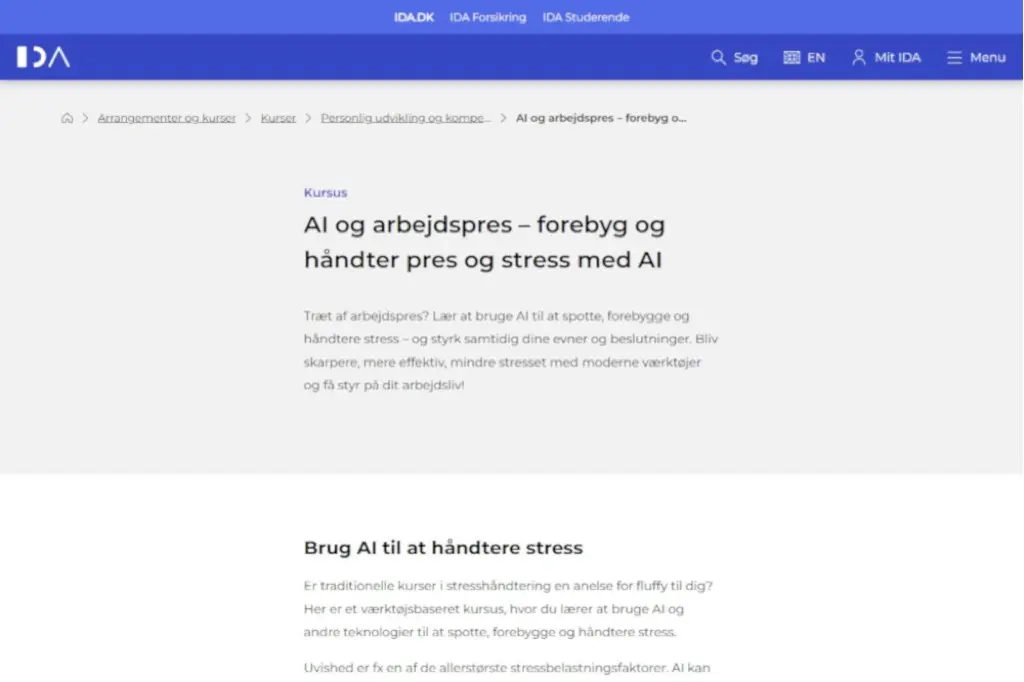Open IDA Studerende from the top bar
This screenshot has width=1024, height=682.
click(x=586, y=16)
